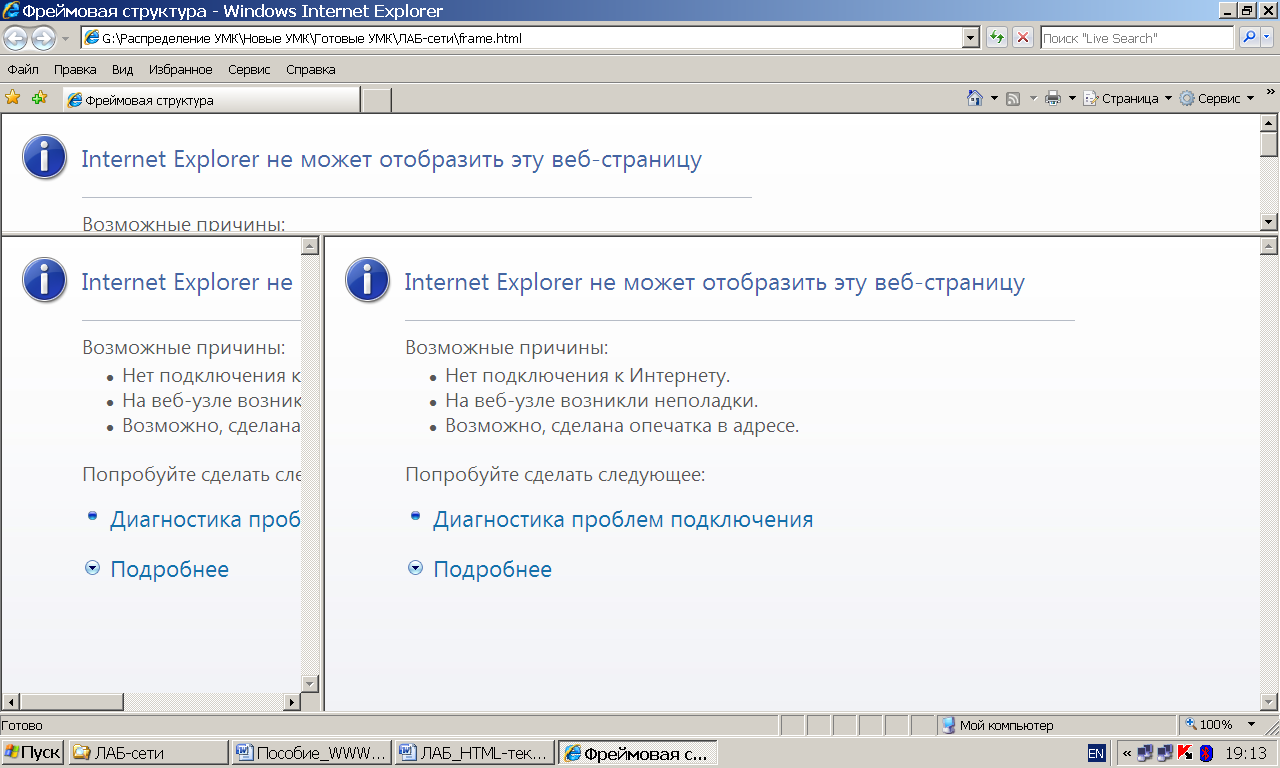This screenshot has height=768, width=1280.
Task: Open a new blank tab button
Action: [376, 100]
